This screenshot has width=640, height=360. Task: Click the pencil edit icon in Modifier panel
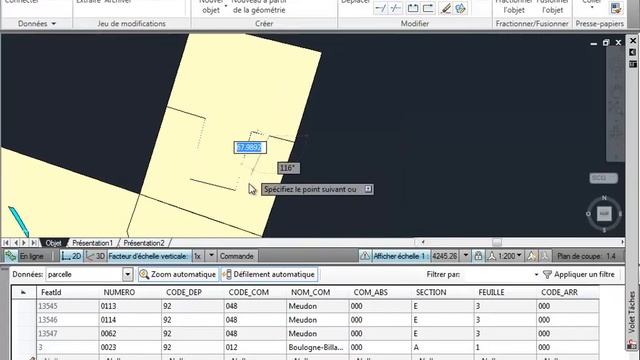coord(446,8)
